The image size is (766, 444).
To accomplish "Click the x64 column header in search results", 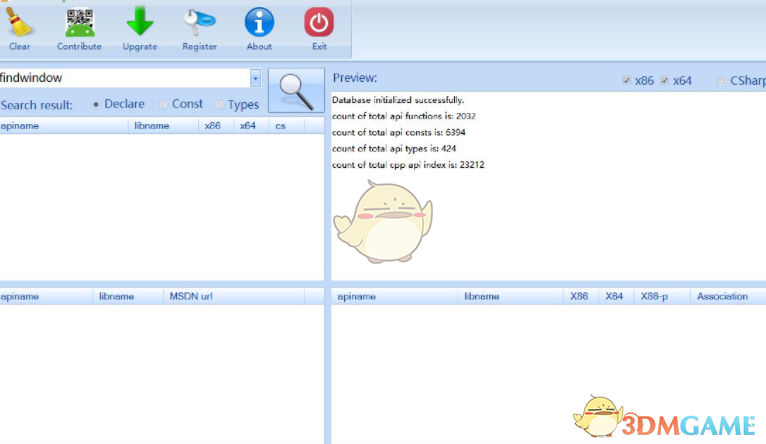I will coord(252,126).
